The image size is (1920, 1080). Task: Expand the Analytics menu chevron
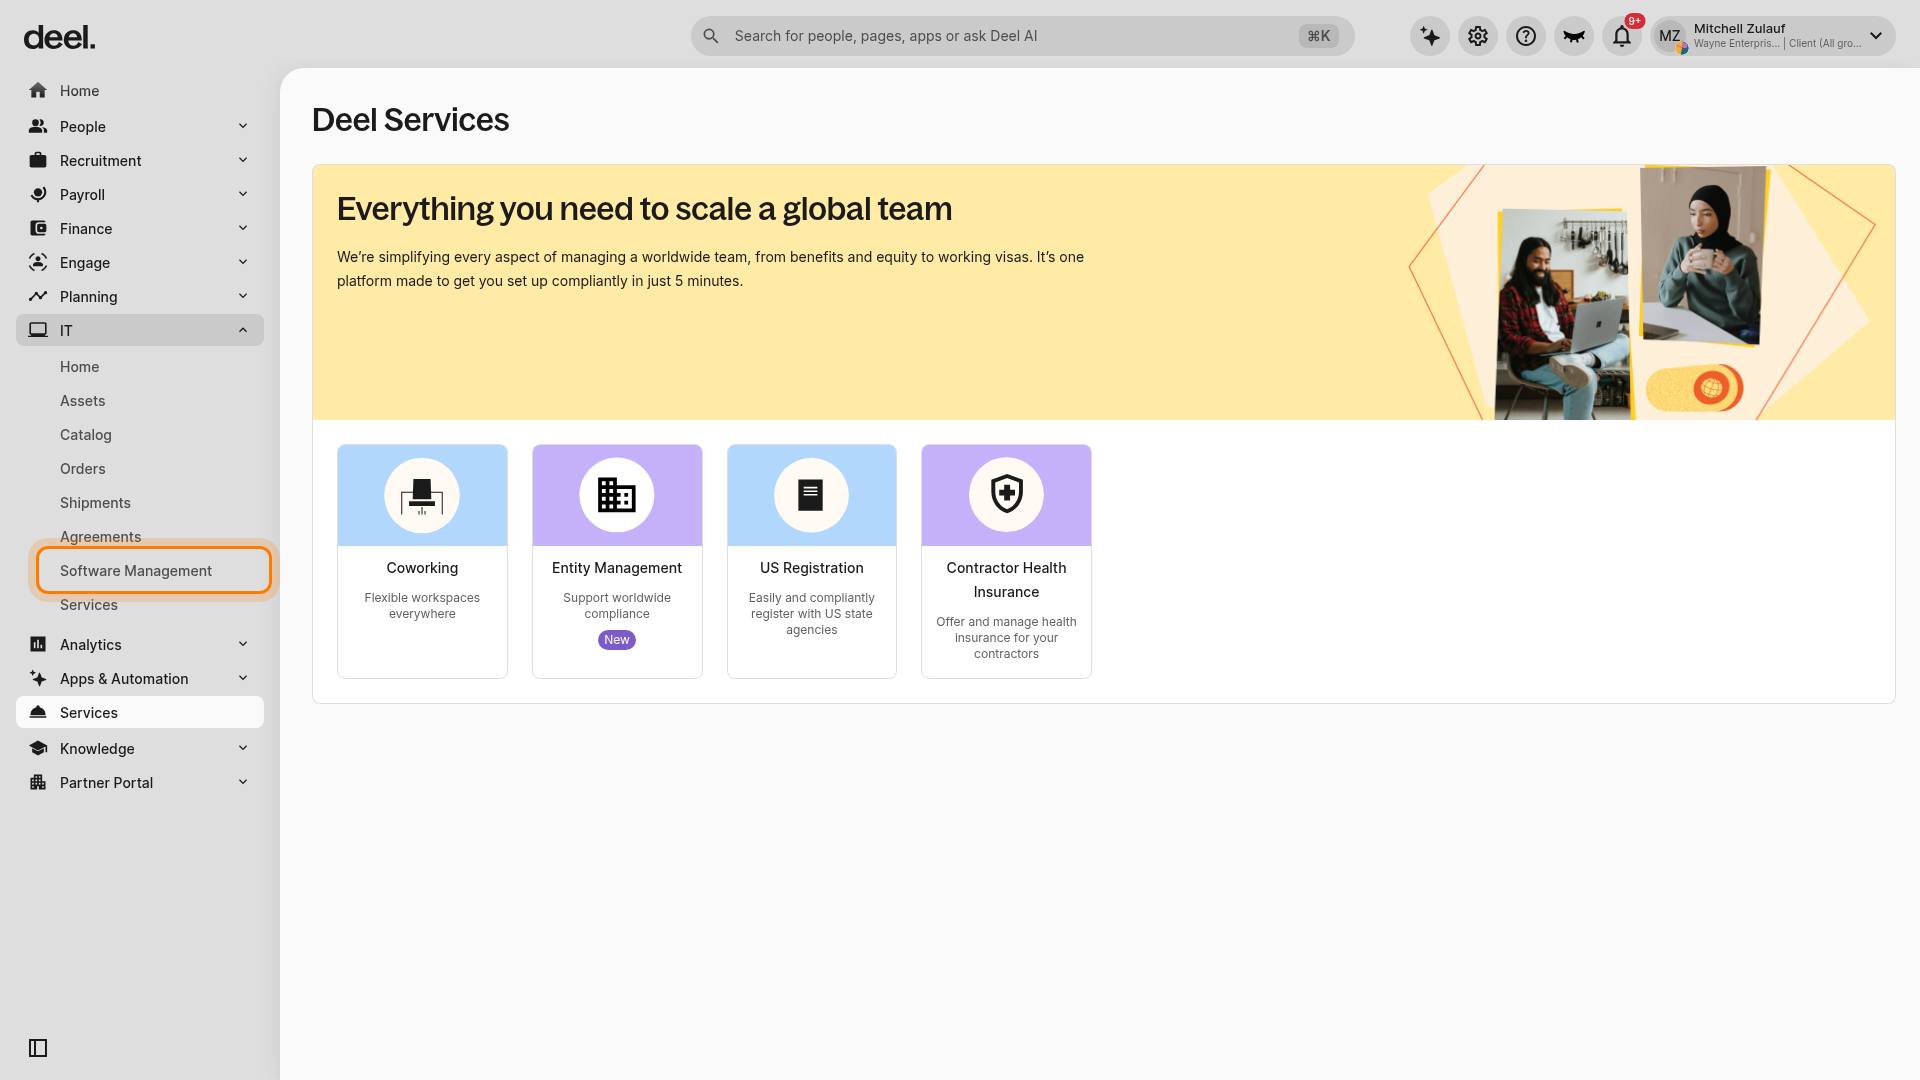click(x=243, y=644)
